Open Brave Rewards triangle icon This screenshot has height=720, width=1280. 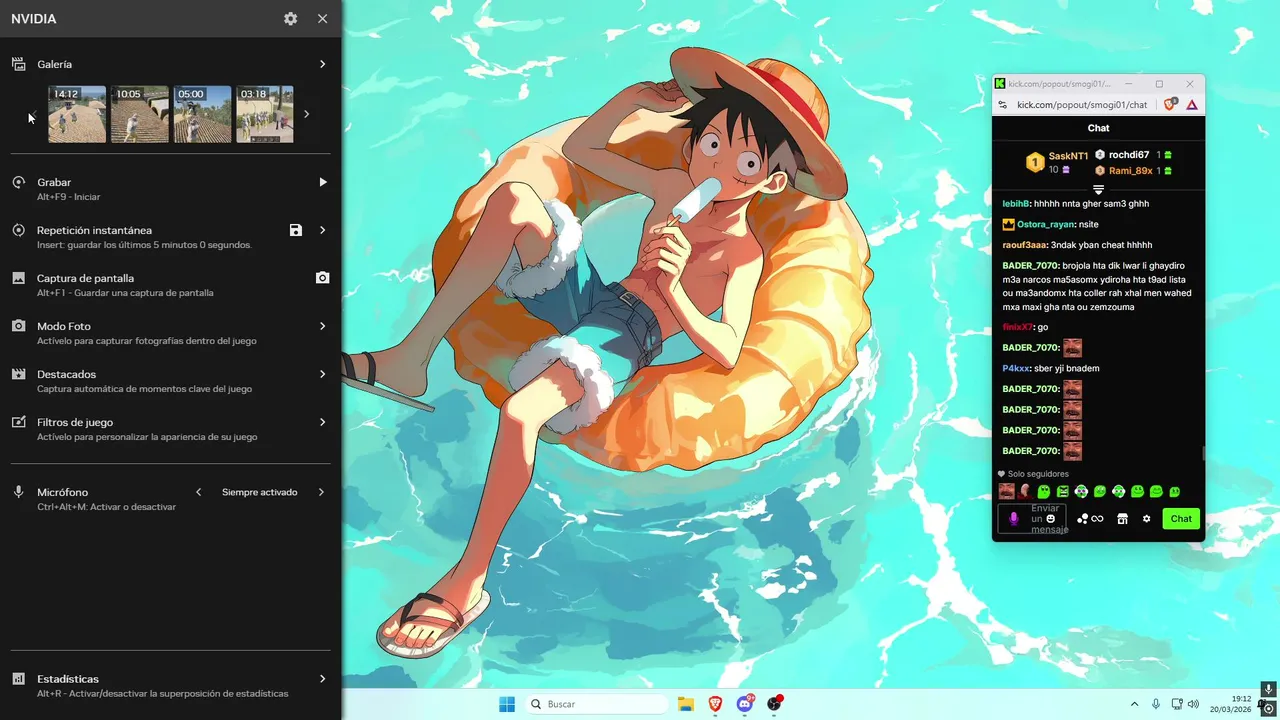(x=1192, y=105)
